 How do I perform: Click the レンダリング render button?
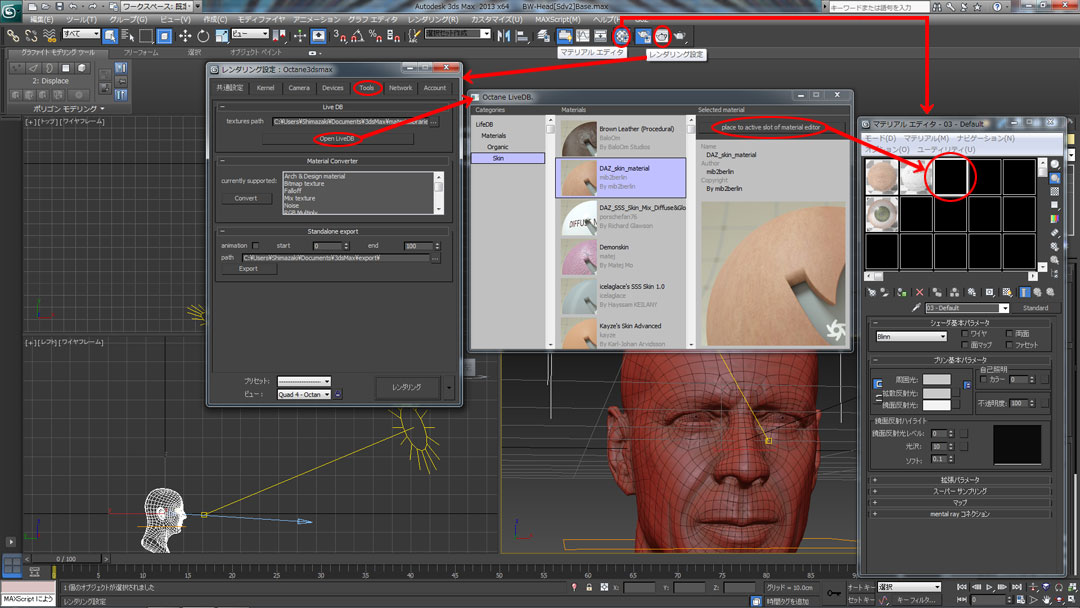pyautogui.click(x=406, y=388)
